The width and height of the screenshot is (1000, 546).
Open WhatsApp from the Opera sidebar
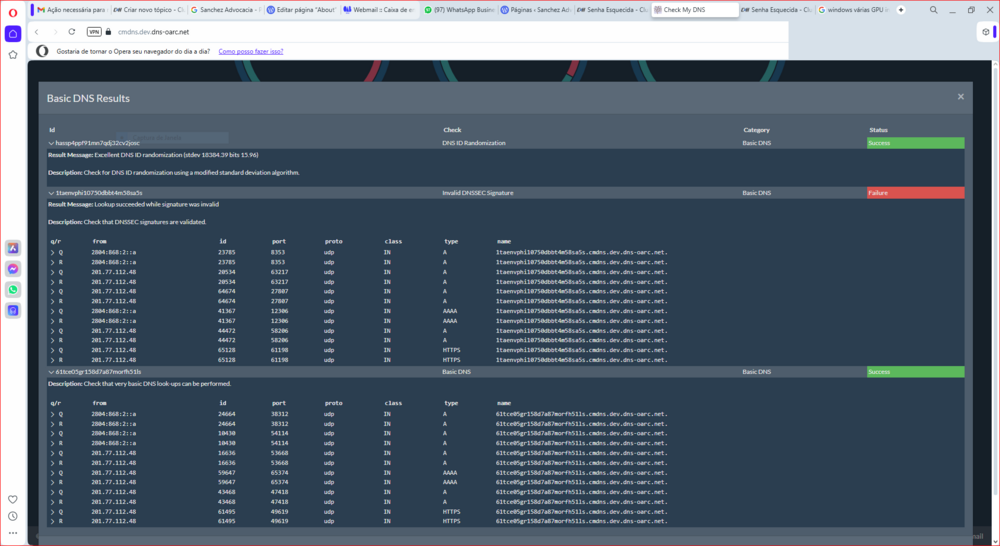coord(13,289)
